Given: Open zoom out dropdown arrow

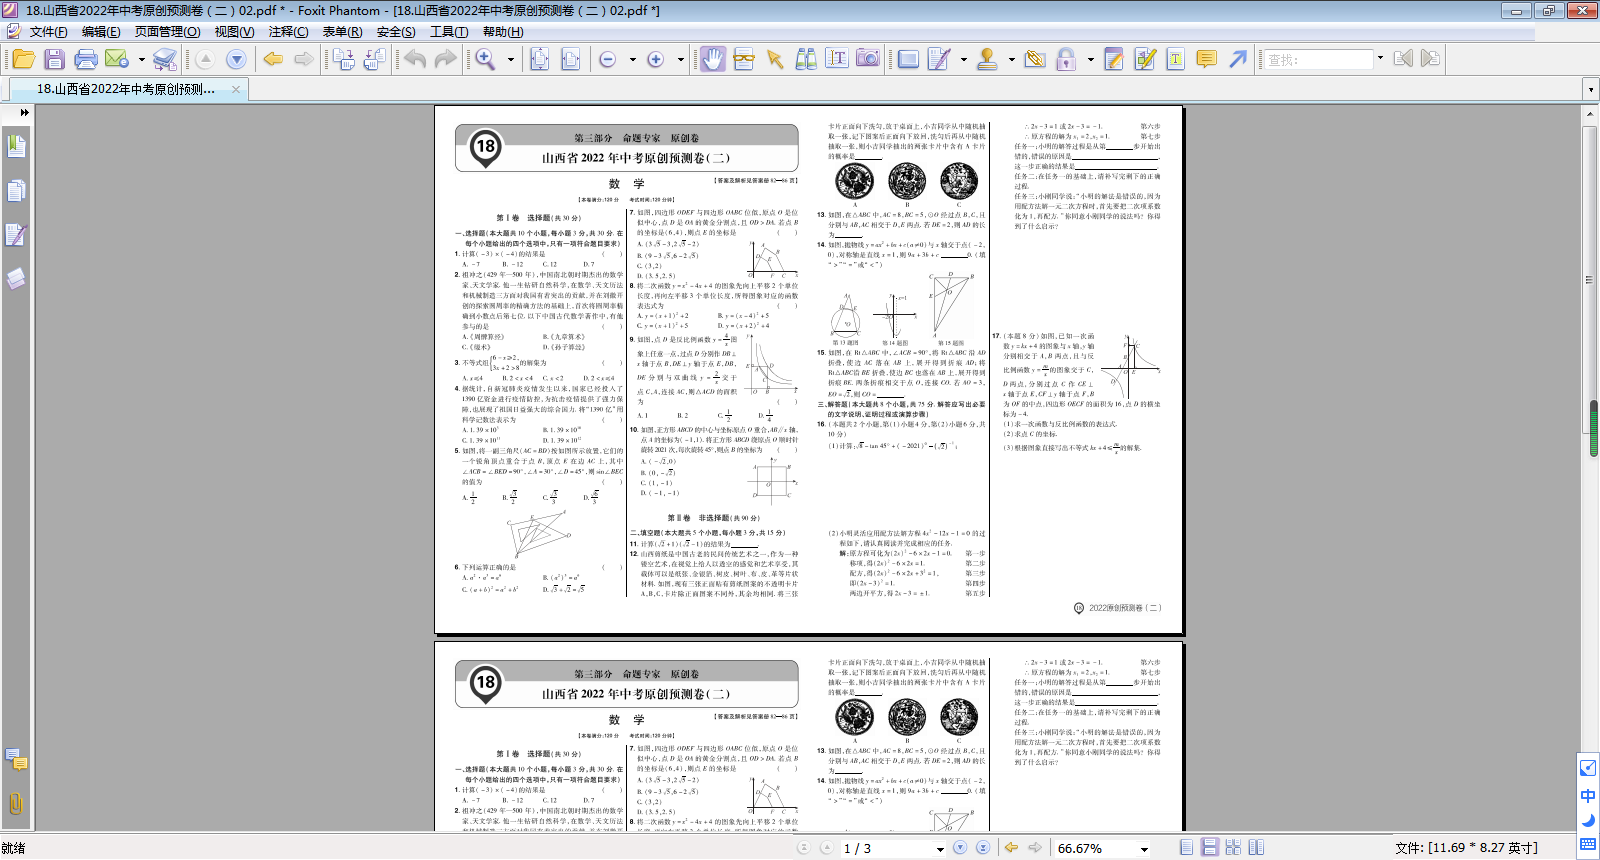Looking at the screenshot, I should point(632,60).
